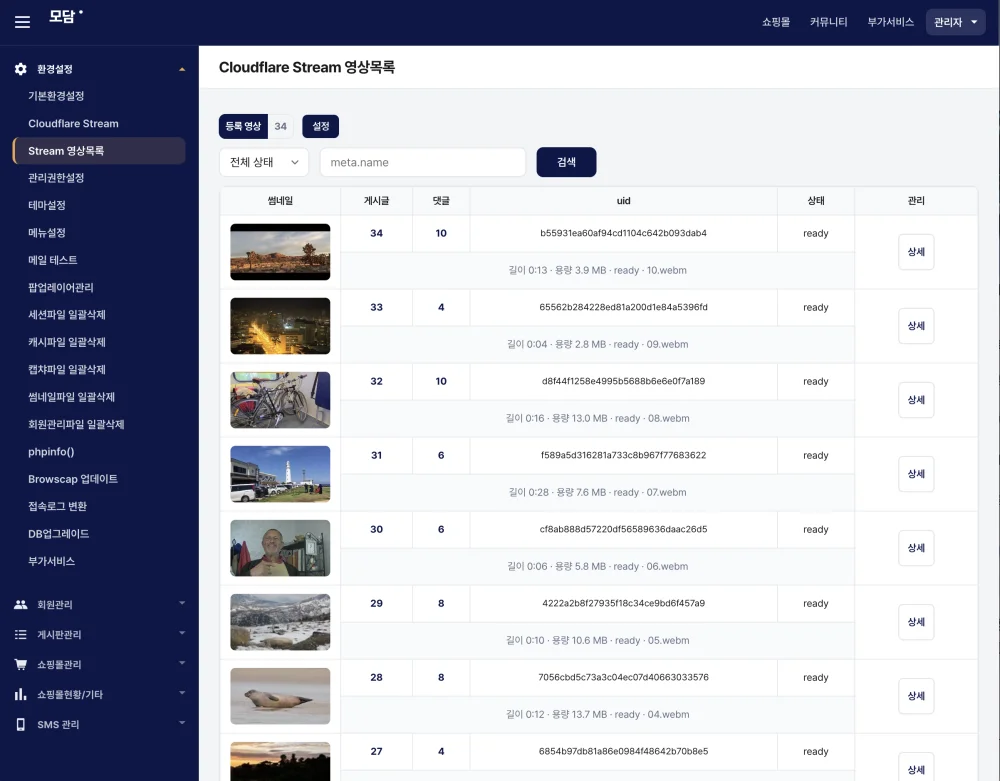The image size is (1000, 781).
Task: Click the 쇼핑몰관리 cart icon
Action: coord(20,664)
